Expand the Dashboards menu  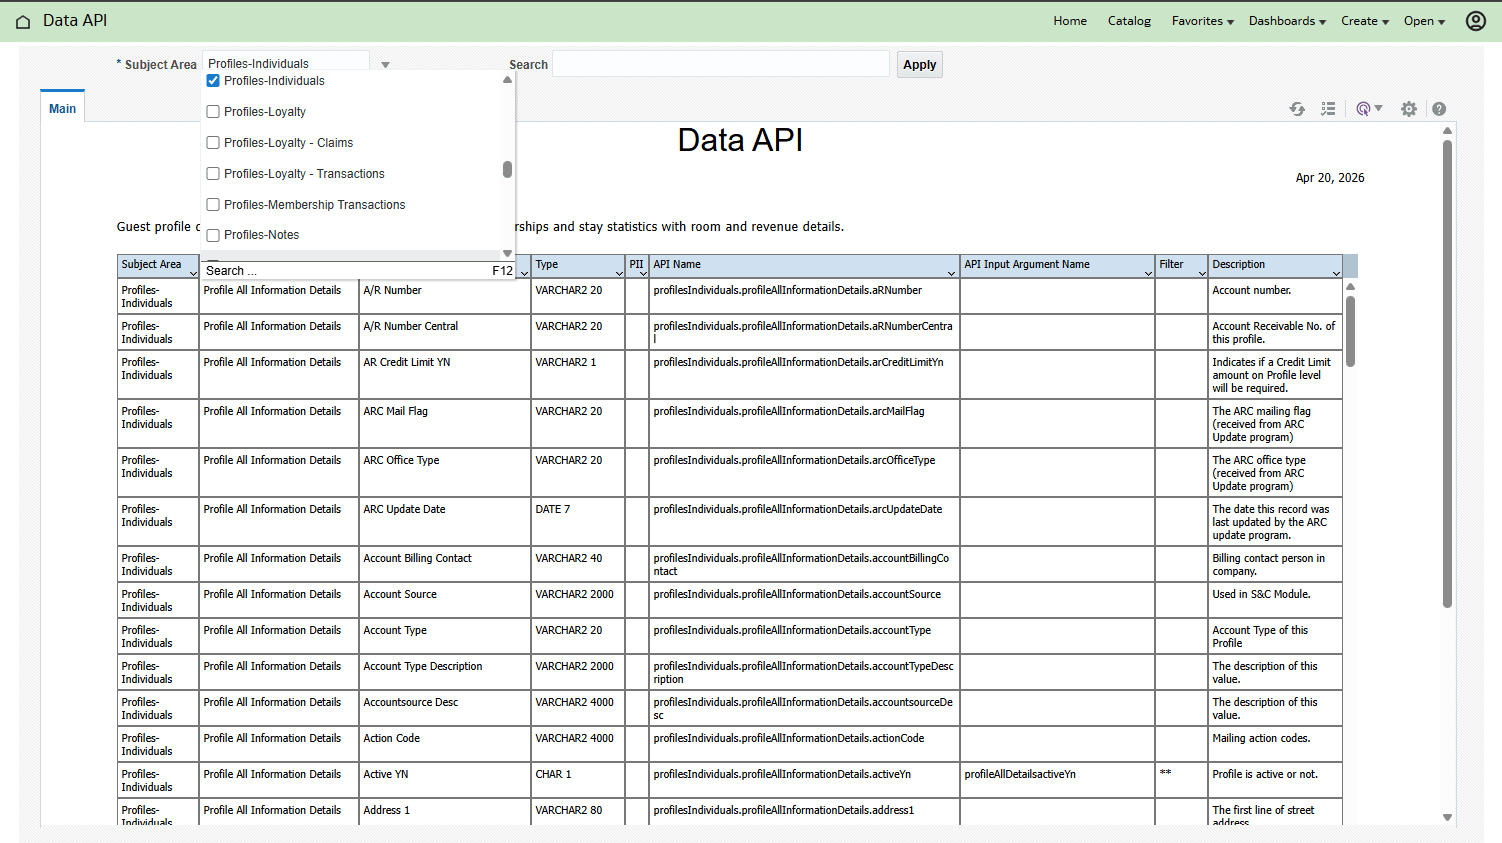(x=1287, y=21)
